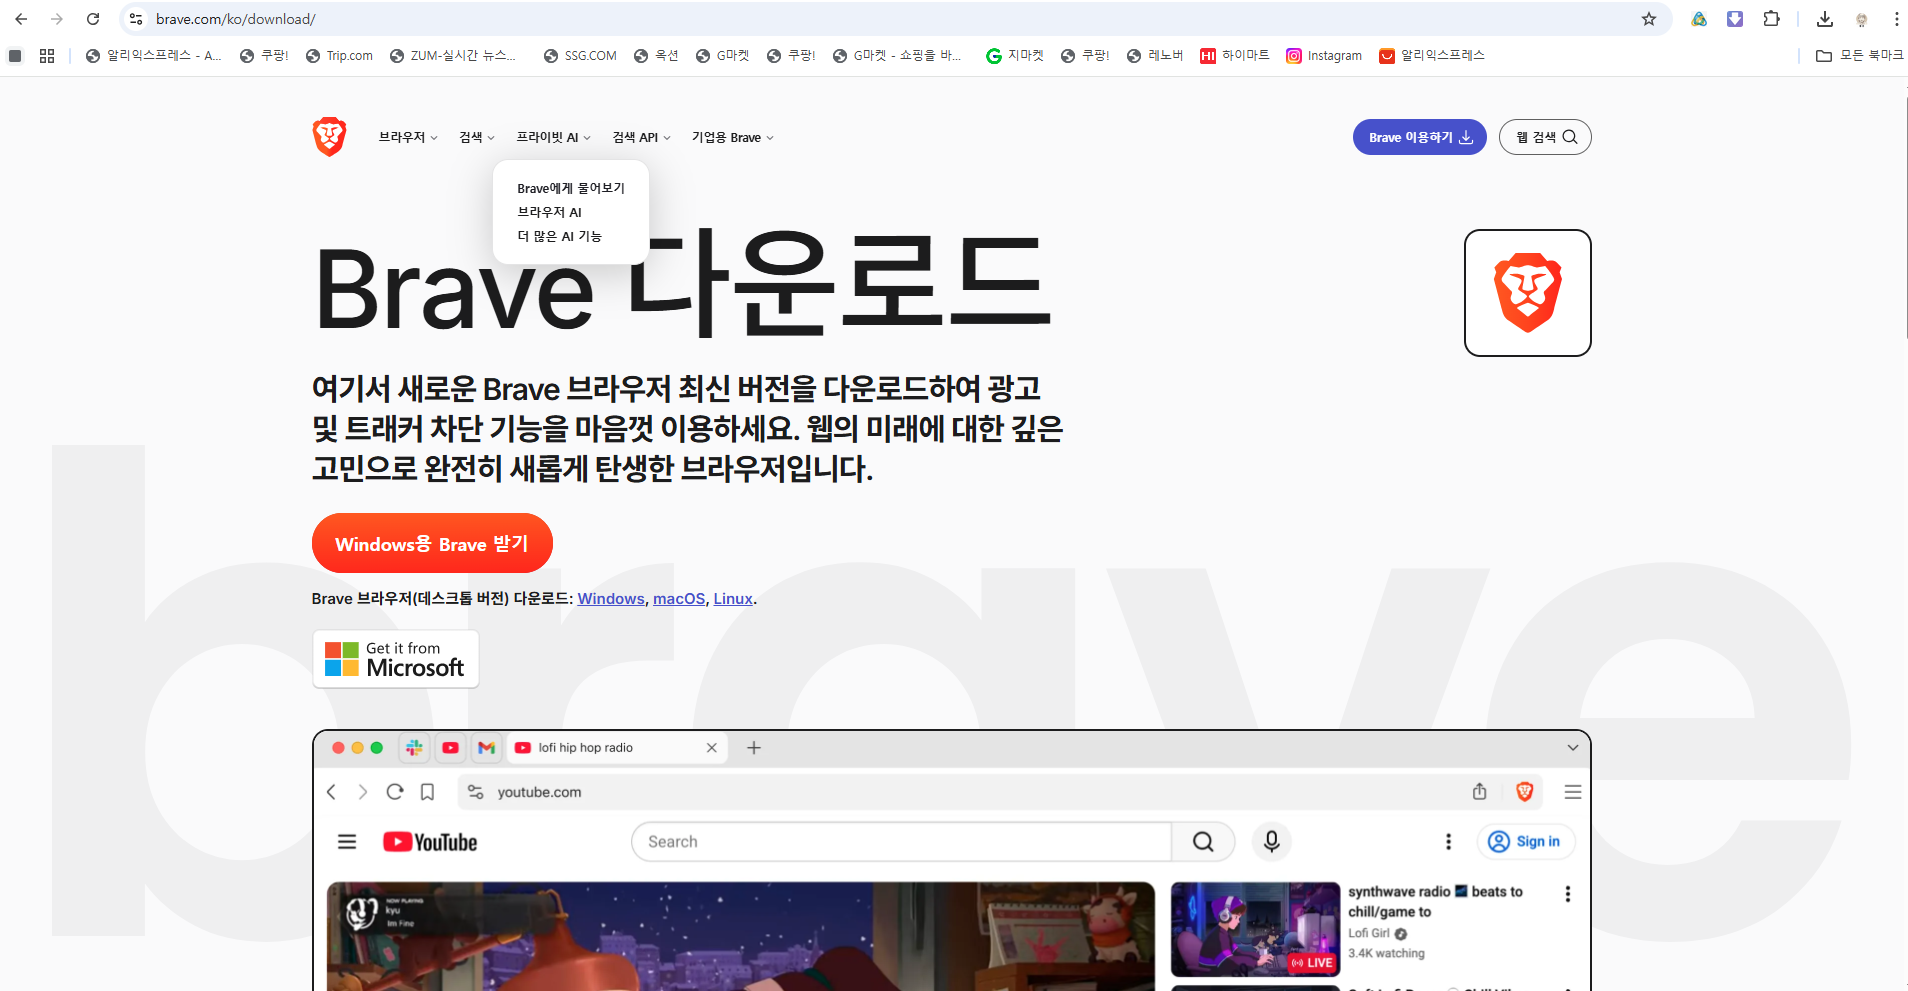Click the YouTube microphone voice search icon
The width and height of the screenshot is (1908, 991).
pyautogui.click(x=1272, y=842)
